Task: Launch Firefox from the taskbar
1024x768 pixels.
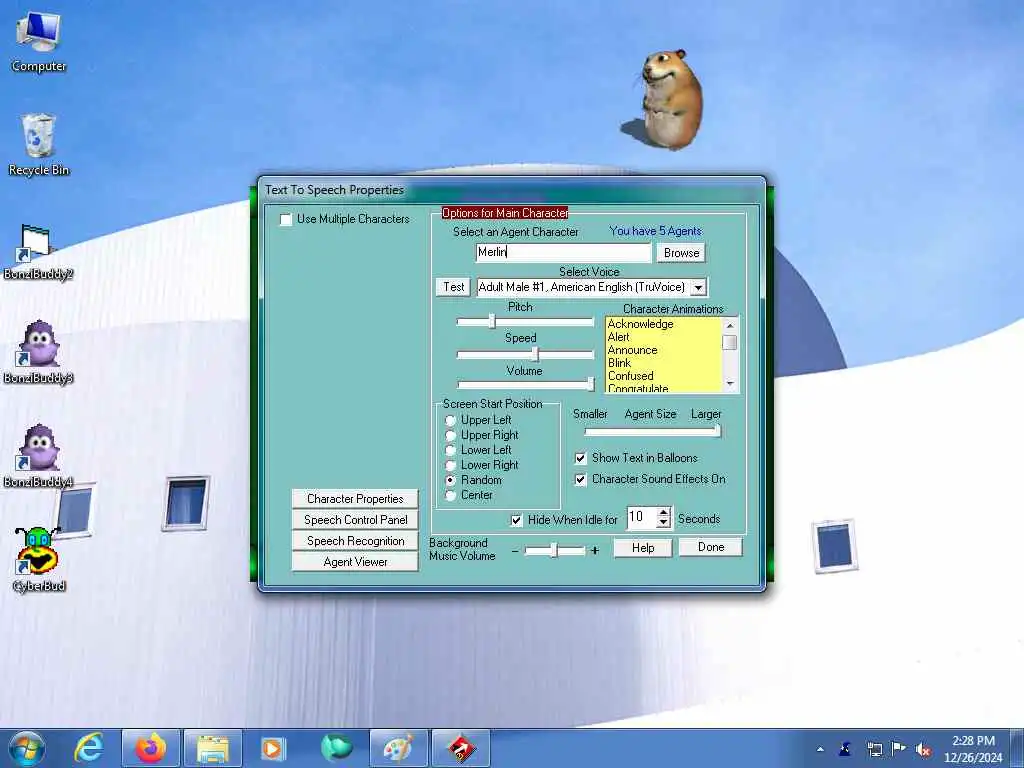Action: pos(151,748)
